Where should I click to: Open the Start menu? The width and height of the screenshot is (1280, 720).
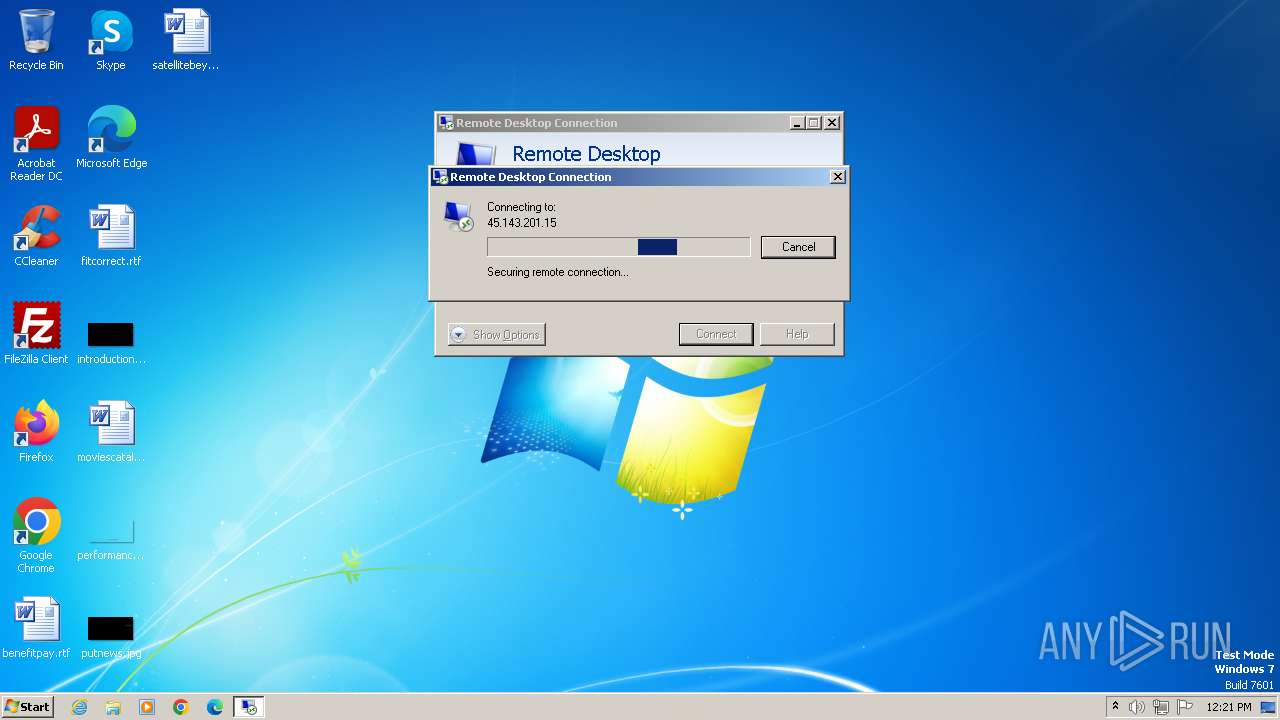point(27,707)
